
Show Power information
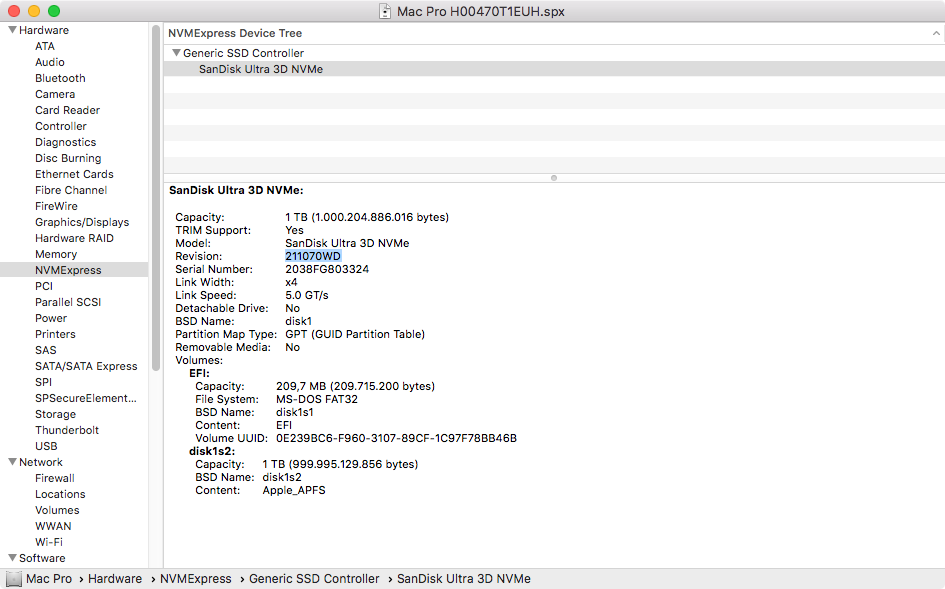pos(51,318)
